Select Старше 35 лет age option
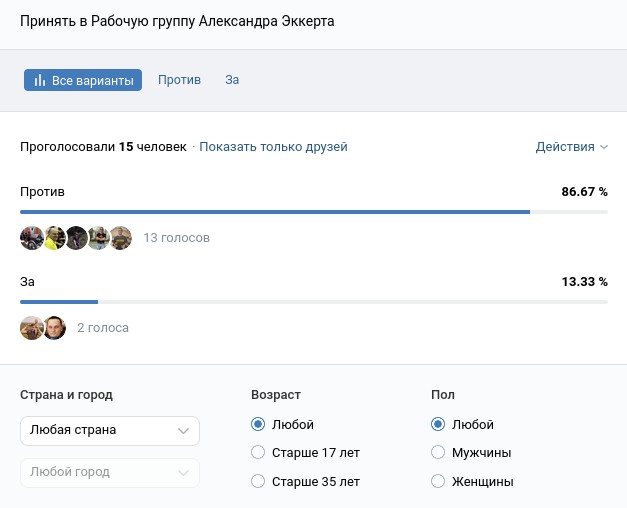The width and height of the screenshot is (627, 508). click(258, 481)
